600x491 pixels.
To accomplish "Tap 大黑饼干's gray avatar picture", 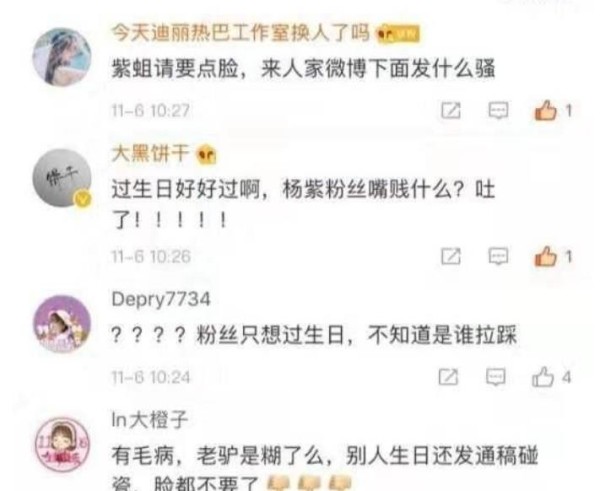I will (62, 178).
